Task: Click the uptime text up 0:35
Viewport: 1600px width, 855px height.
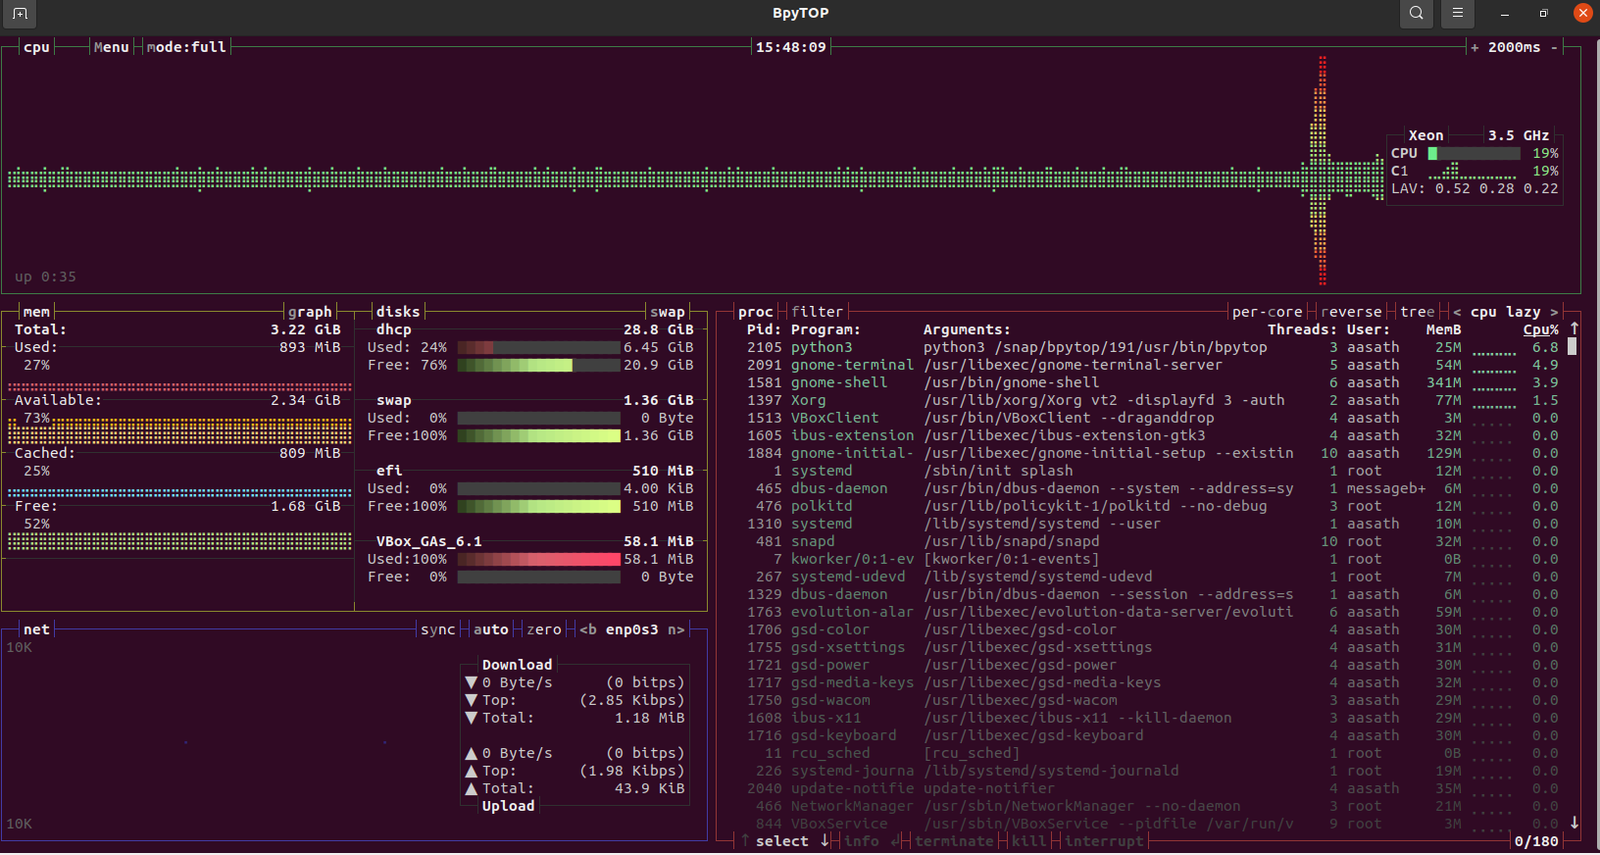Action: (45, 277)
